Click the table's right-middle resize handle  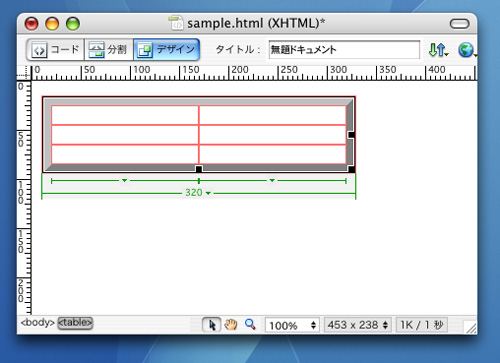pos(351,135)
